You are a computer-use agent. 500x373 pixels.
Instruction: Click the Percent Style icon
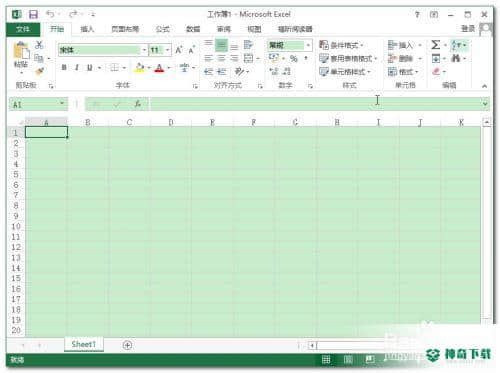(x=293, y=59)
